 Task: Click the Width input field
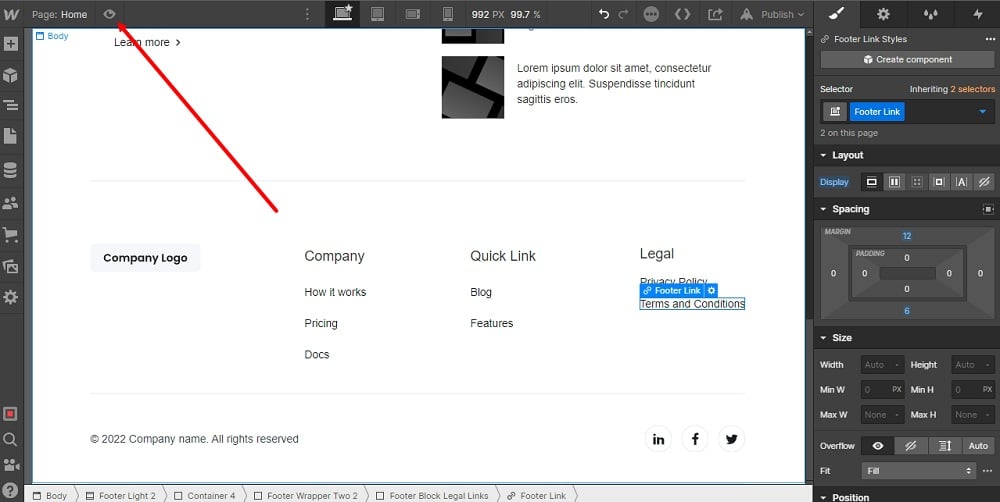coord(882,365)
